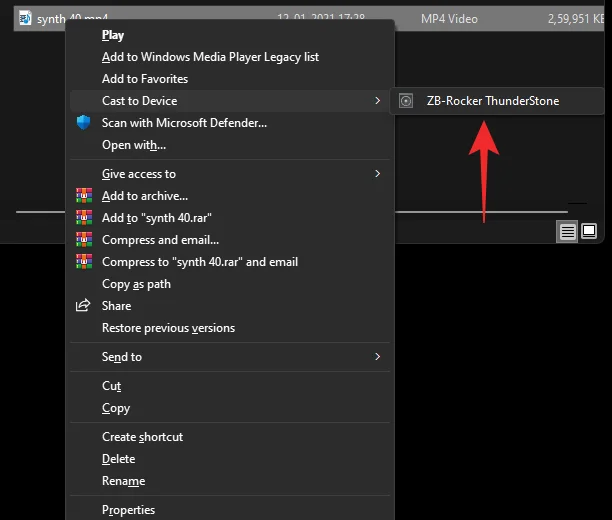612x520 pixels.
Task: Cast to ZB-Rocker ThunderStone device
Action: pyautogui.click(x=497, y=101)
